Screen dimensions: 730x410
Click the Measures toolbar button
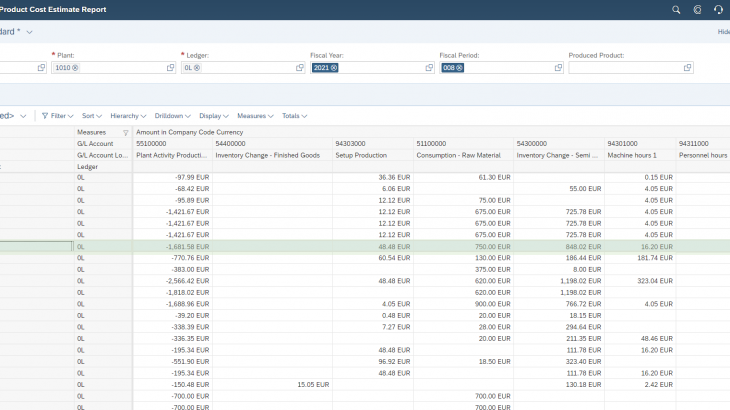pos(255,116)
